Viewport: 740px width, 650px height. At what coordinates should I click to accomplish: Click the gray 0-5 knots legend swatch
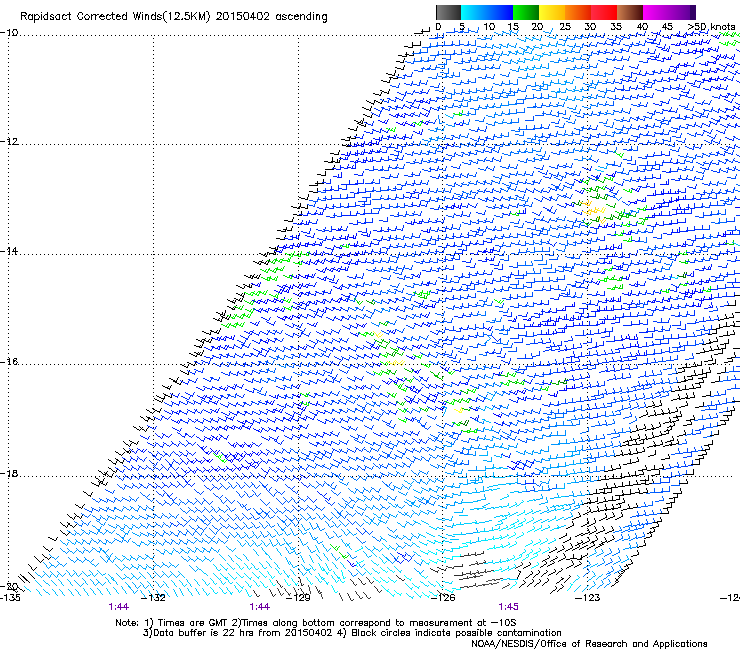click(x=448, y=12)
